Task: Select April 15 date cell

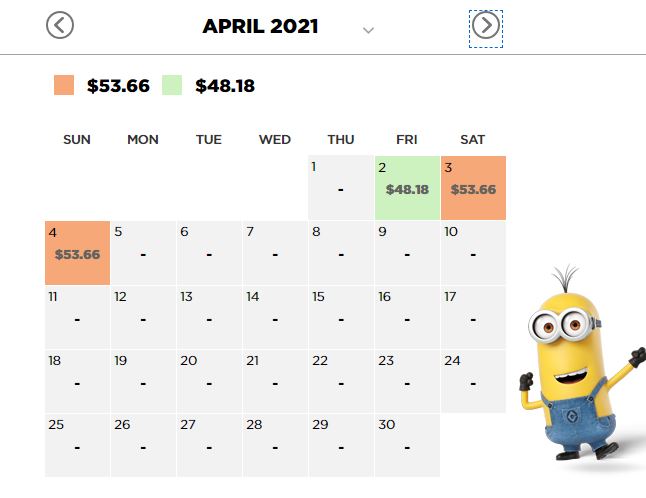Action: coord(341,317)
